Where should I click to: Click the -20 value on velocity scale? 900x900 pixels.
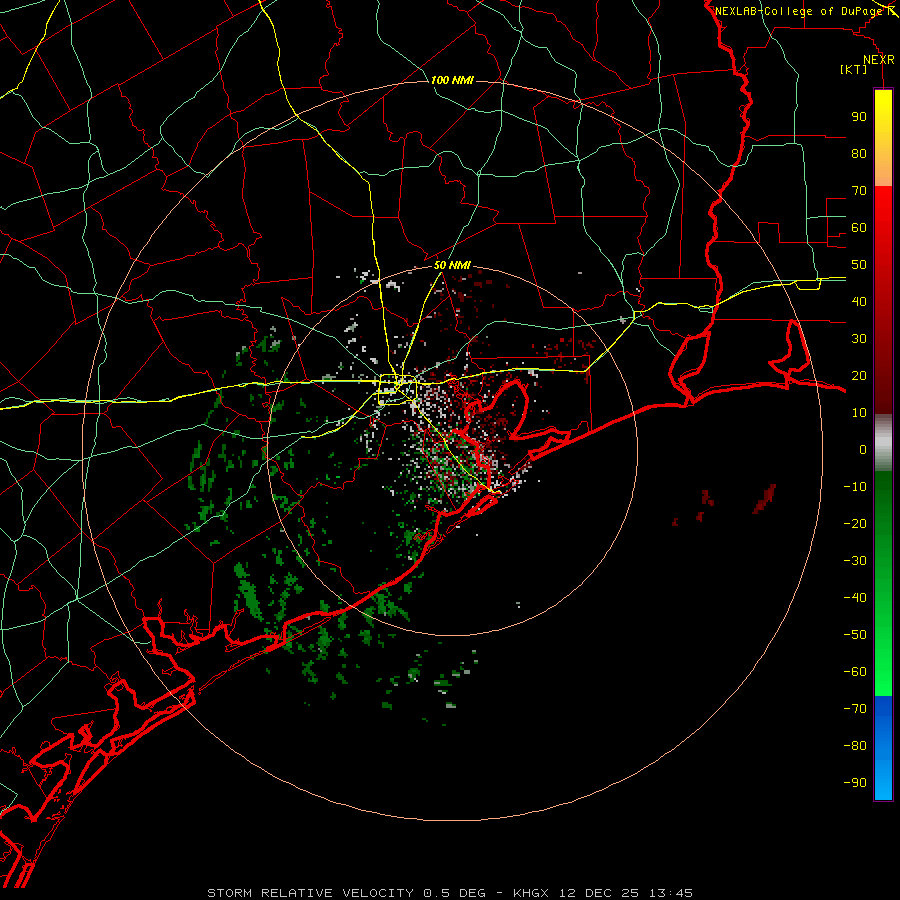click(x=855, y=523)
